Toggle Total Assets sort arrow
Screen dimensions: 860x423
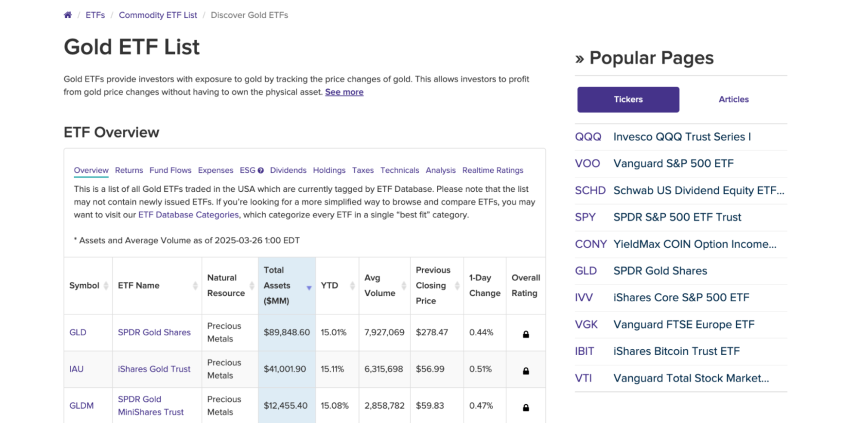(x=309, y=287)
